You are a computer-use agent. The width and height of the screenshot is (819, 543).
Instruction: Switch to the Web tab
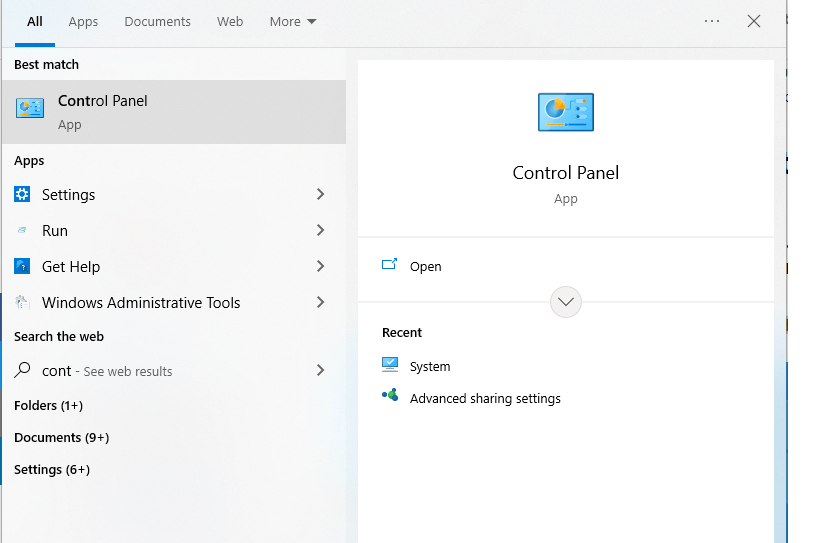pos(230,22)
